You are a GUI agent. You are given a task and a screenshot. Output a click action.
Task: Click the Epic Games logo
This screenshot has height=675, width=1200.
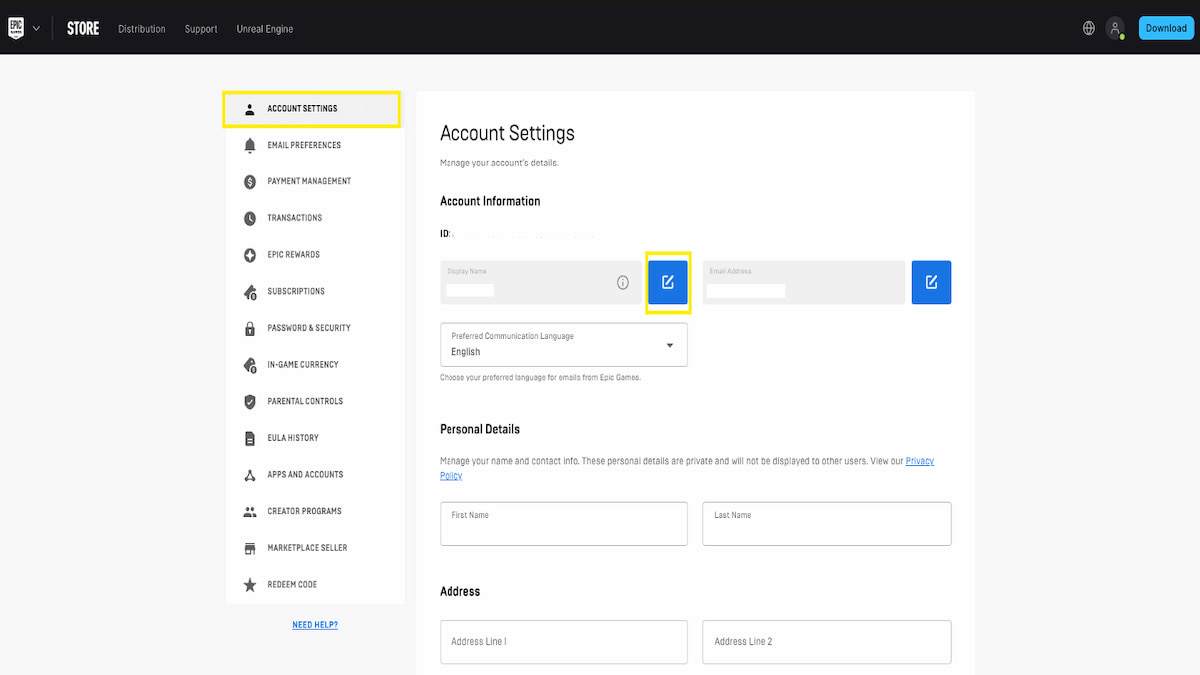point(16,28)
